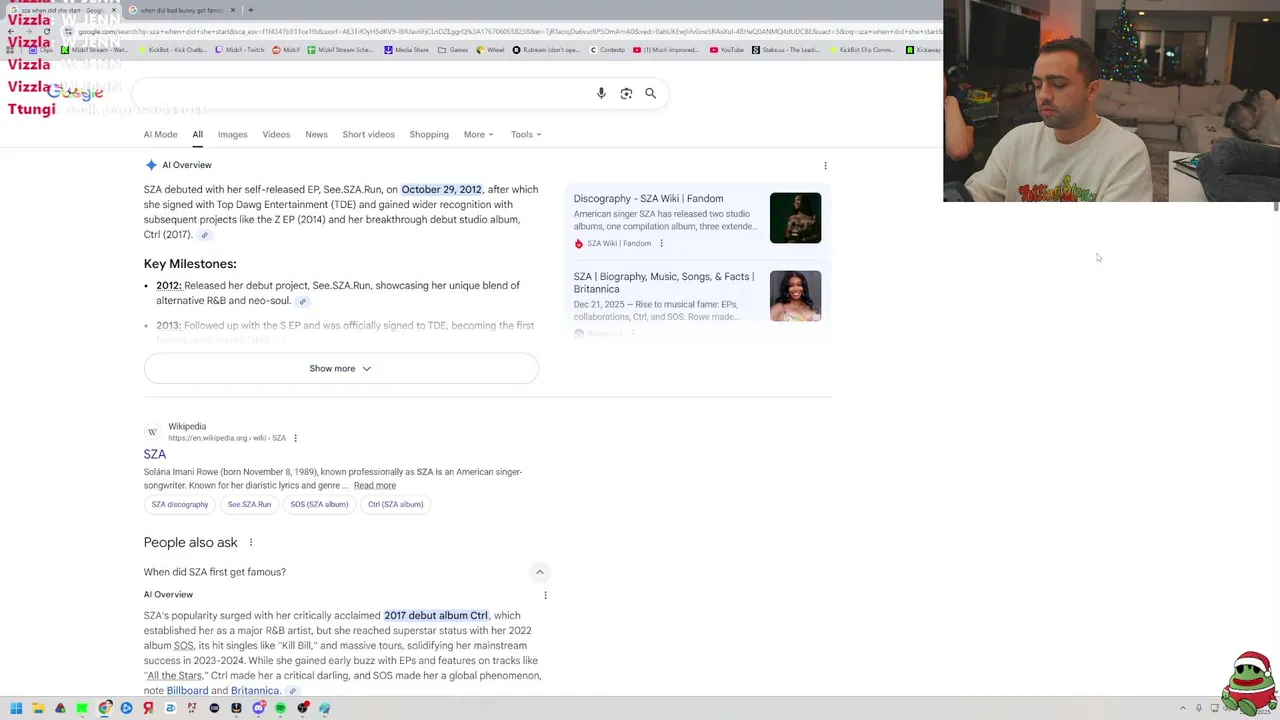Viewport: 1280px width, 720px height.
Task: Click the source link icon after 'neo-soul.'
Action: pyautogui.click(x=302, y=301)
